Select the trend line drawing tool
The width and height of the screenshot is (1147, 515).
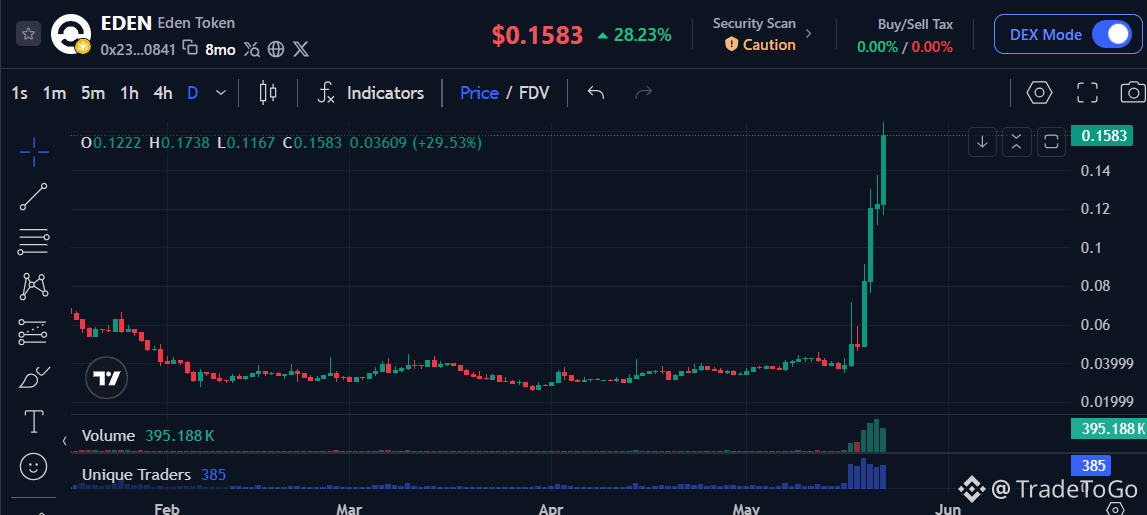[x=34, y=197]
